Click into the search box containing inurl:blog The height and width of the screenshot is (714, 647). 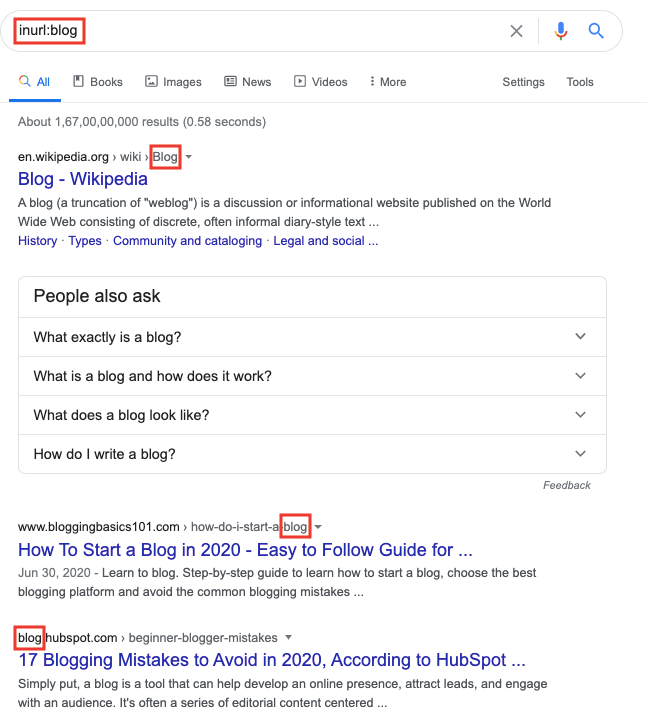(280, 31)
